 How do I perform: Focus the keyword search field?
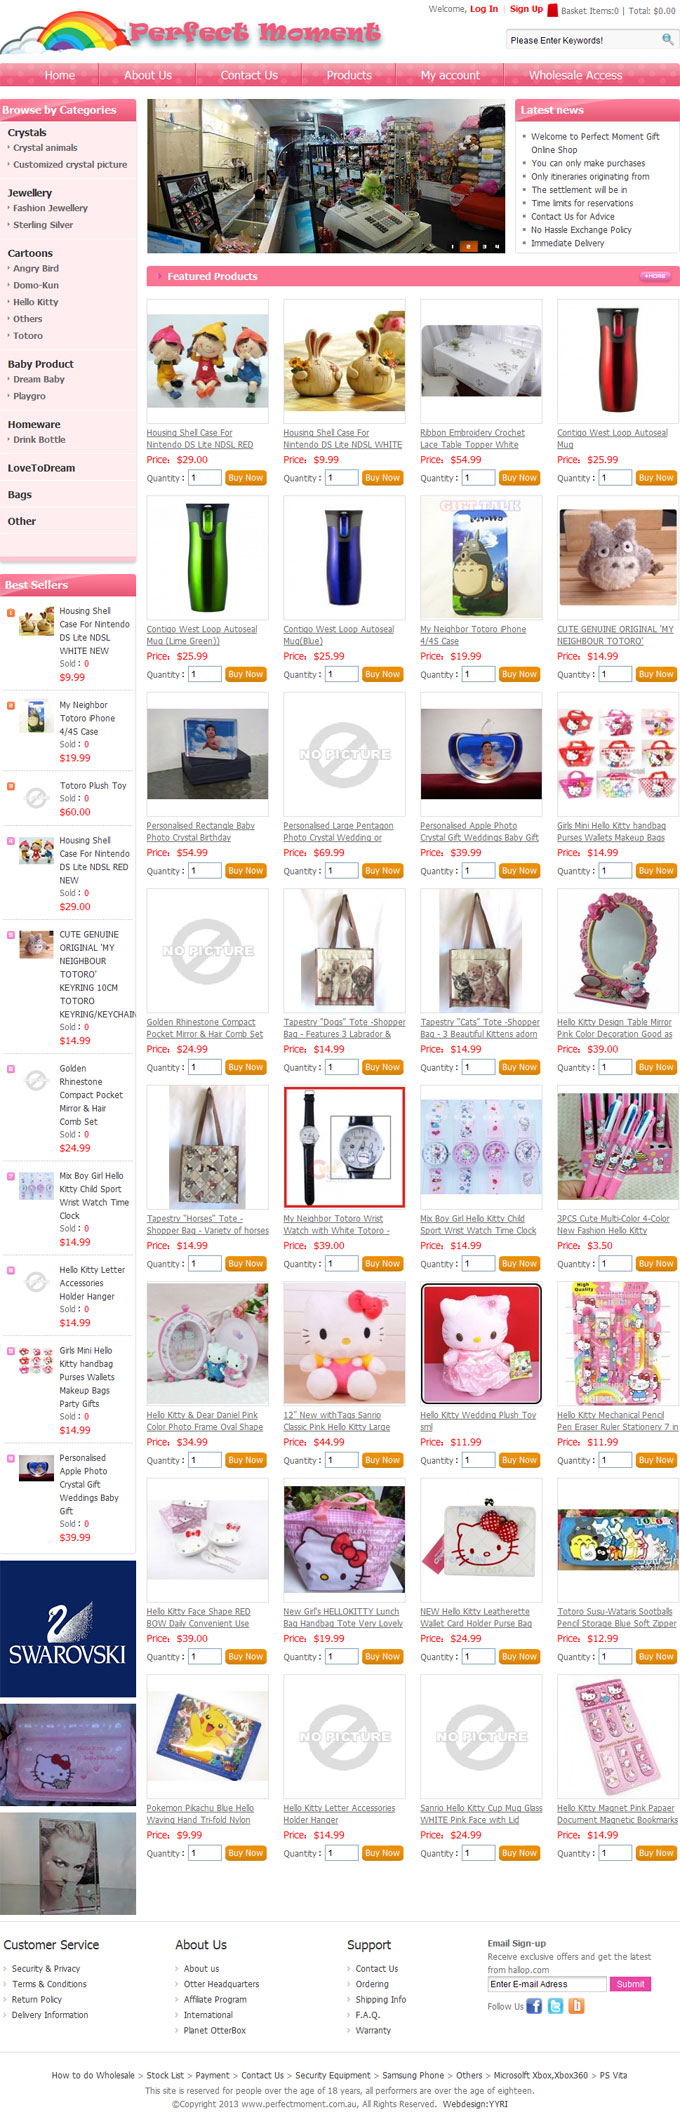[x=583, y=40]
